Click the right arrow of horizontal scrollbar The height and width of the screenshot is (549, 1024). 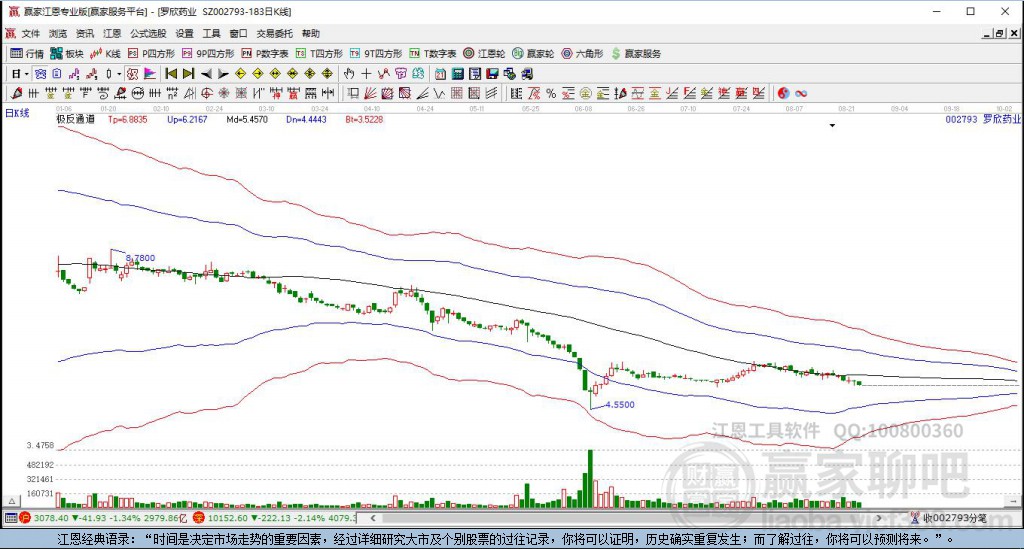(879, 518)
